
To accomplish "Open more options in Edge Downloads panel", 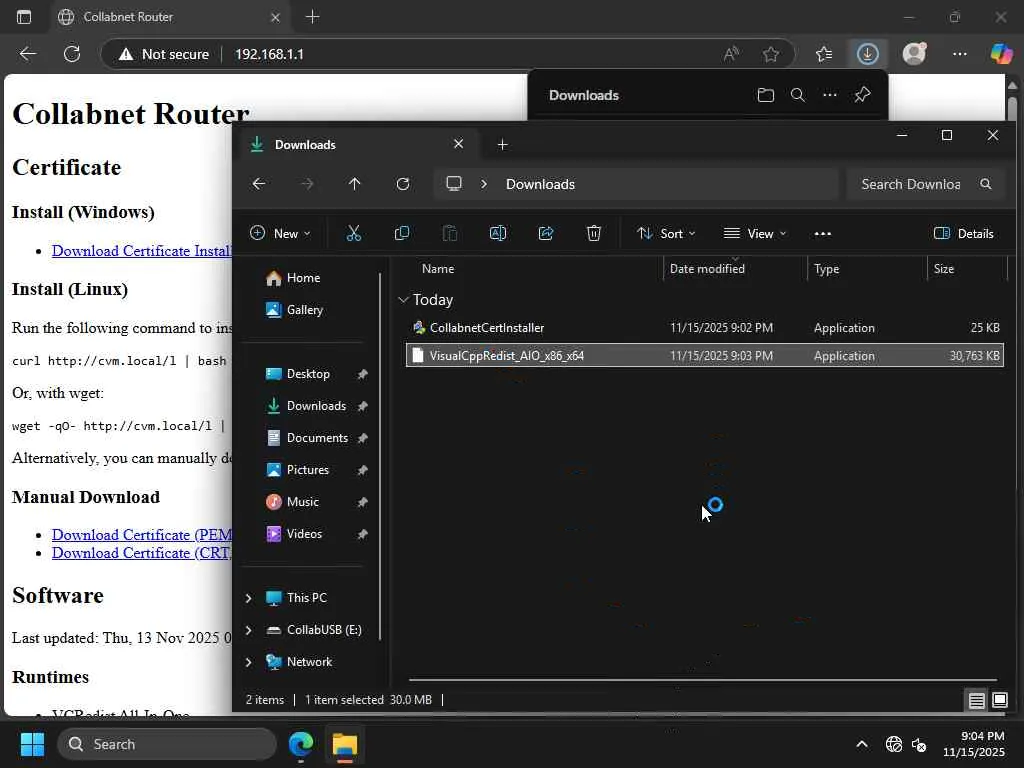I will click(829, 95).
